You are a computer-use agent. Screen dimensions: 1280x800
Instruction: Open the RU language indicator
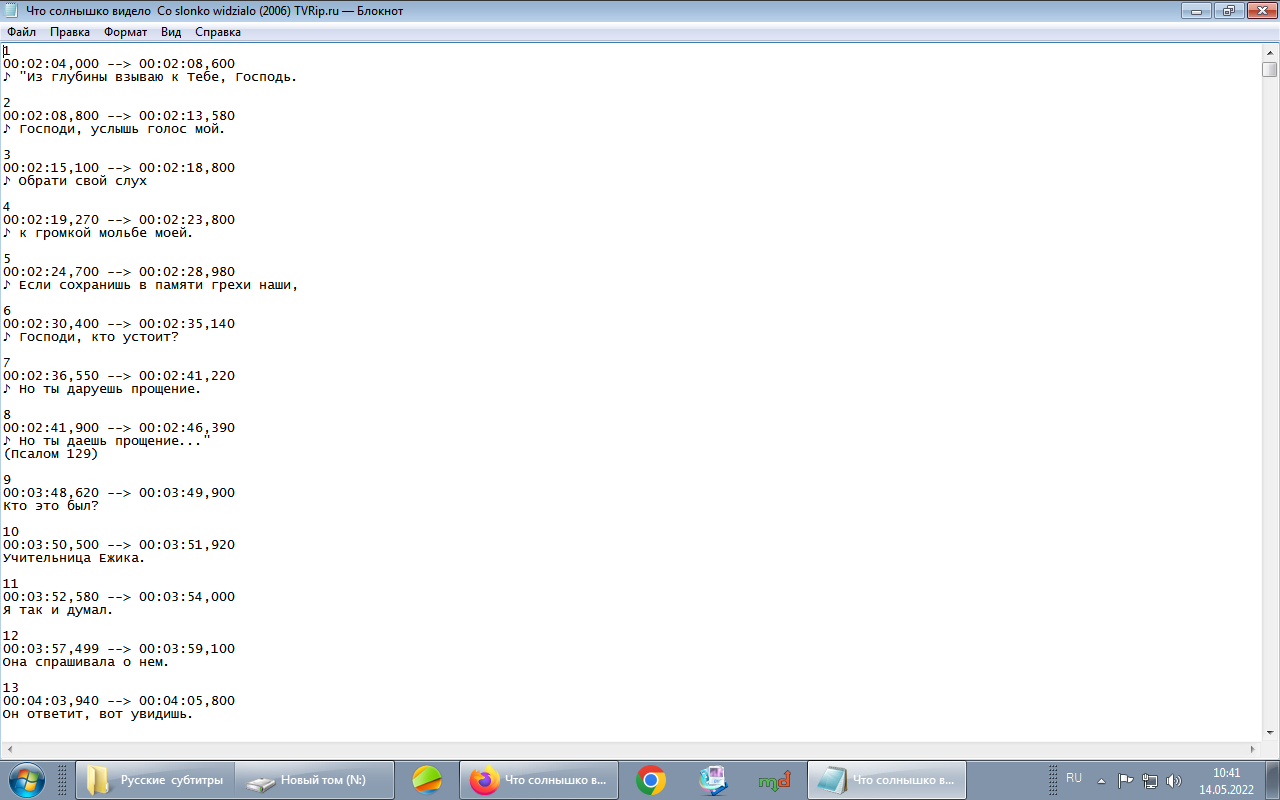click(1074, 778)
